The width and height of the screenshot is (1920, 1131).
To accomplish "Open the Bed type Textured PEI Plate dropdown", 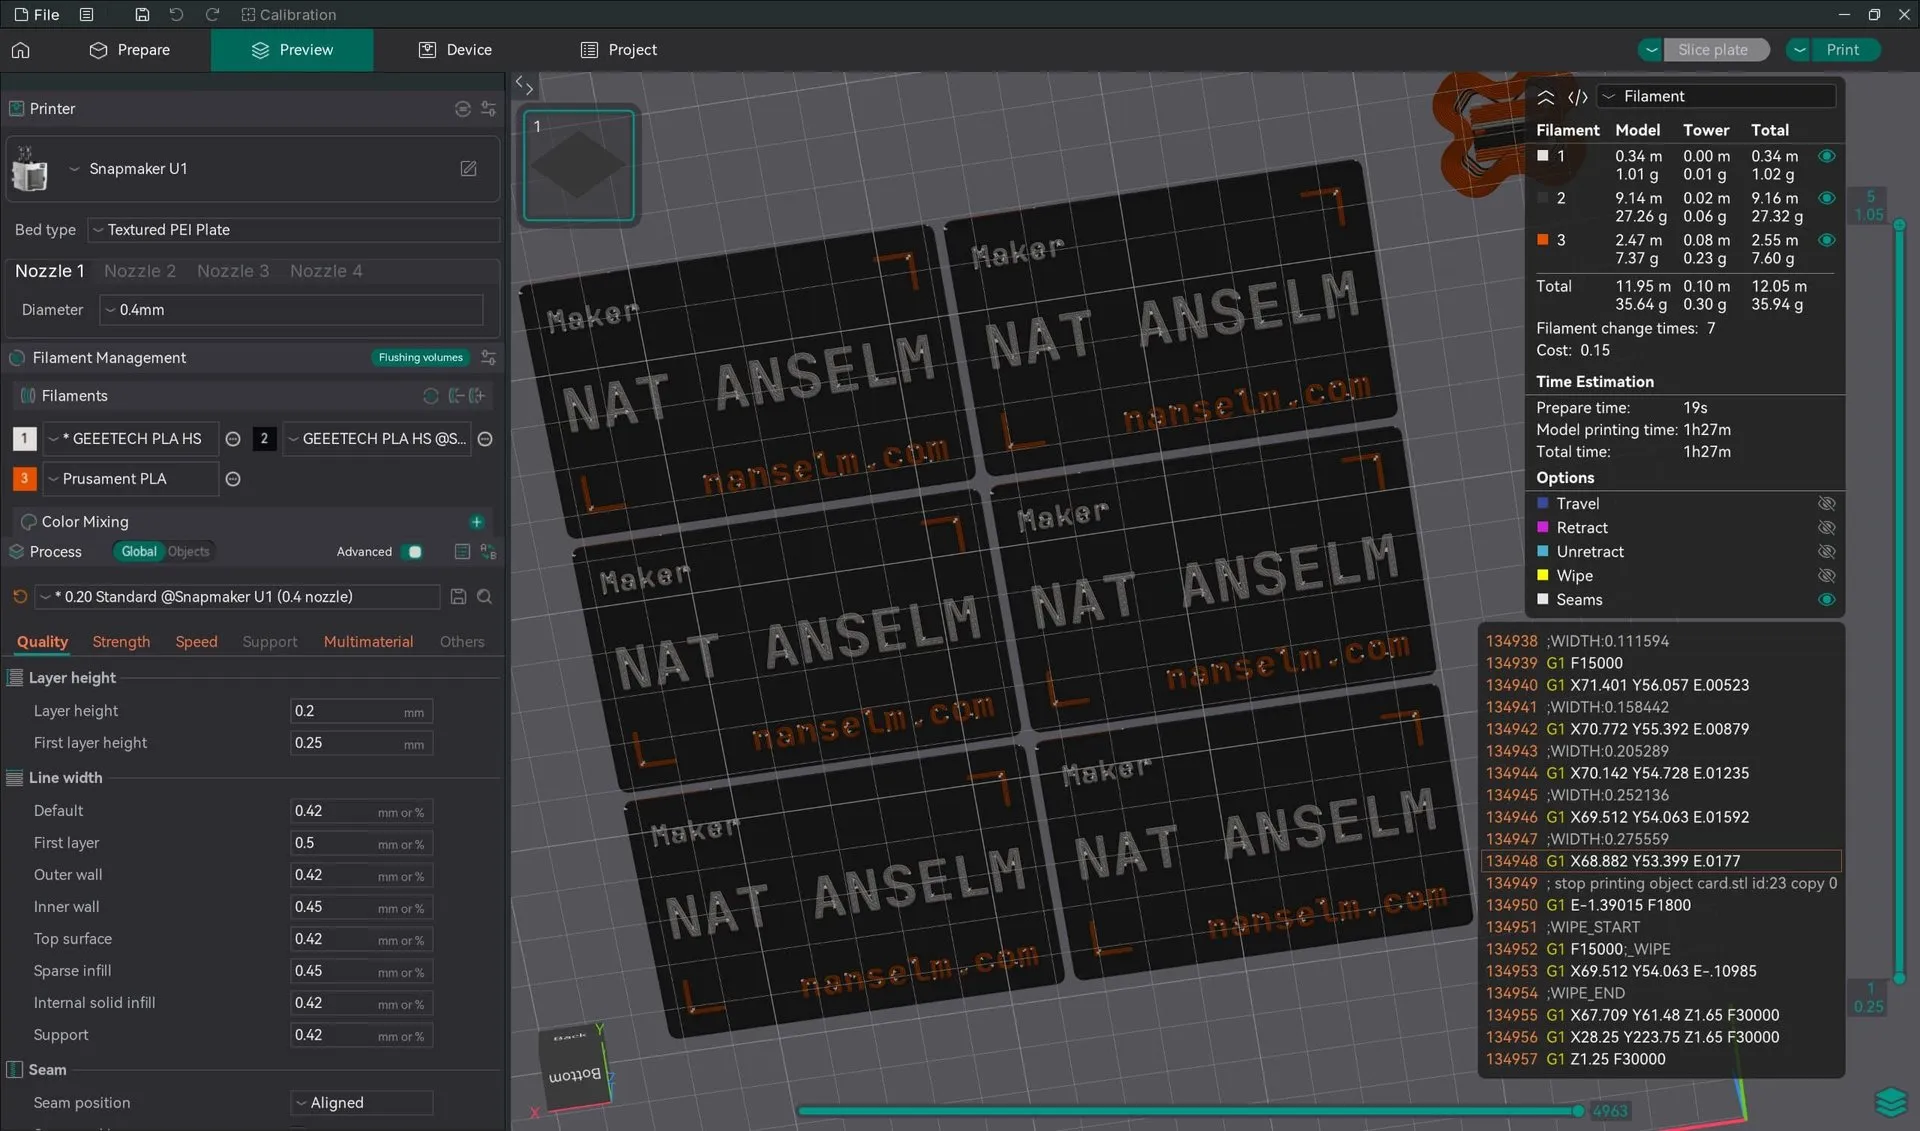I will (293, 230).
